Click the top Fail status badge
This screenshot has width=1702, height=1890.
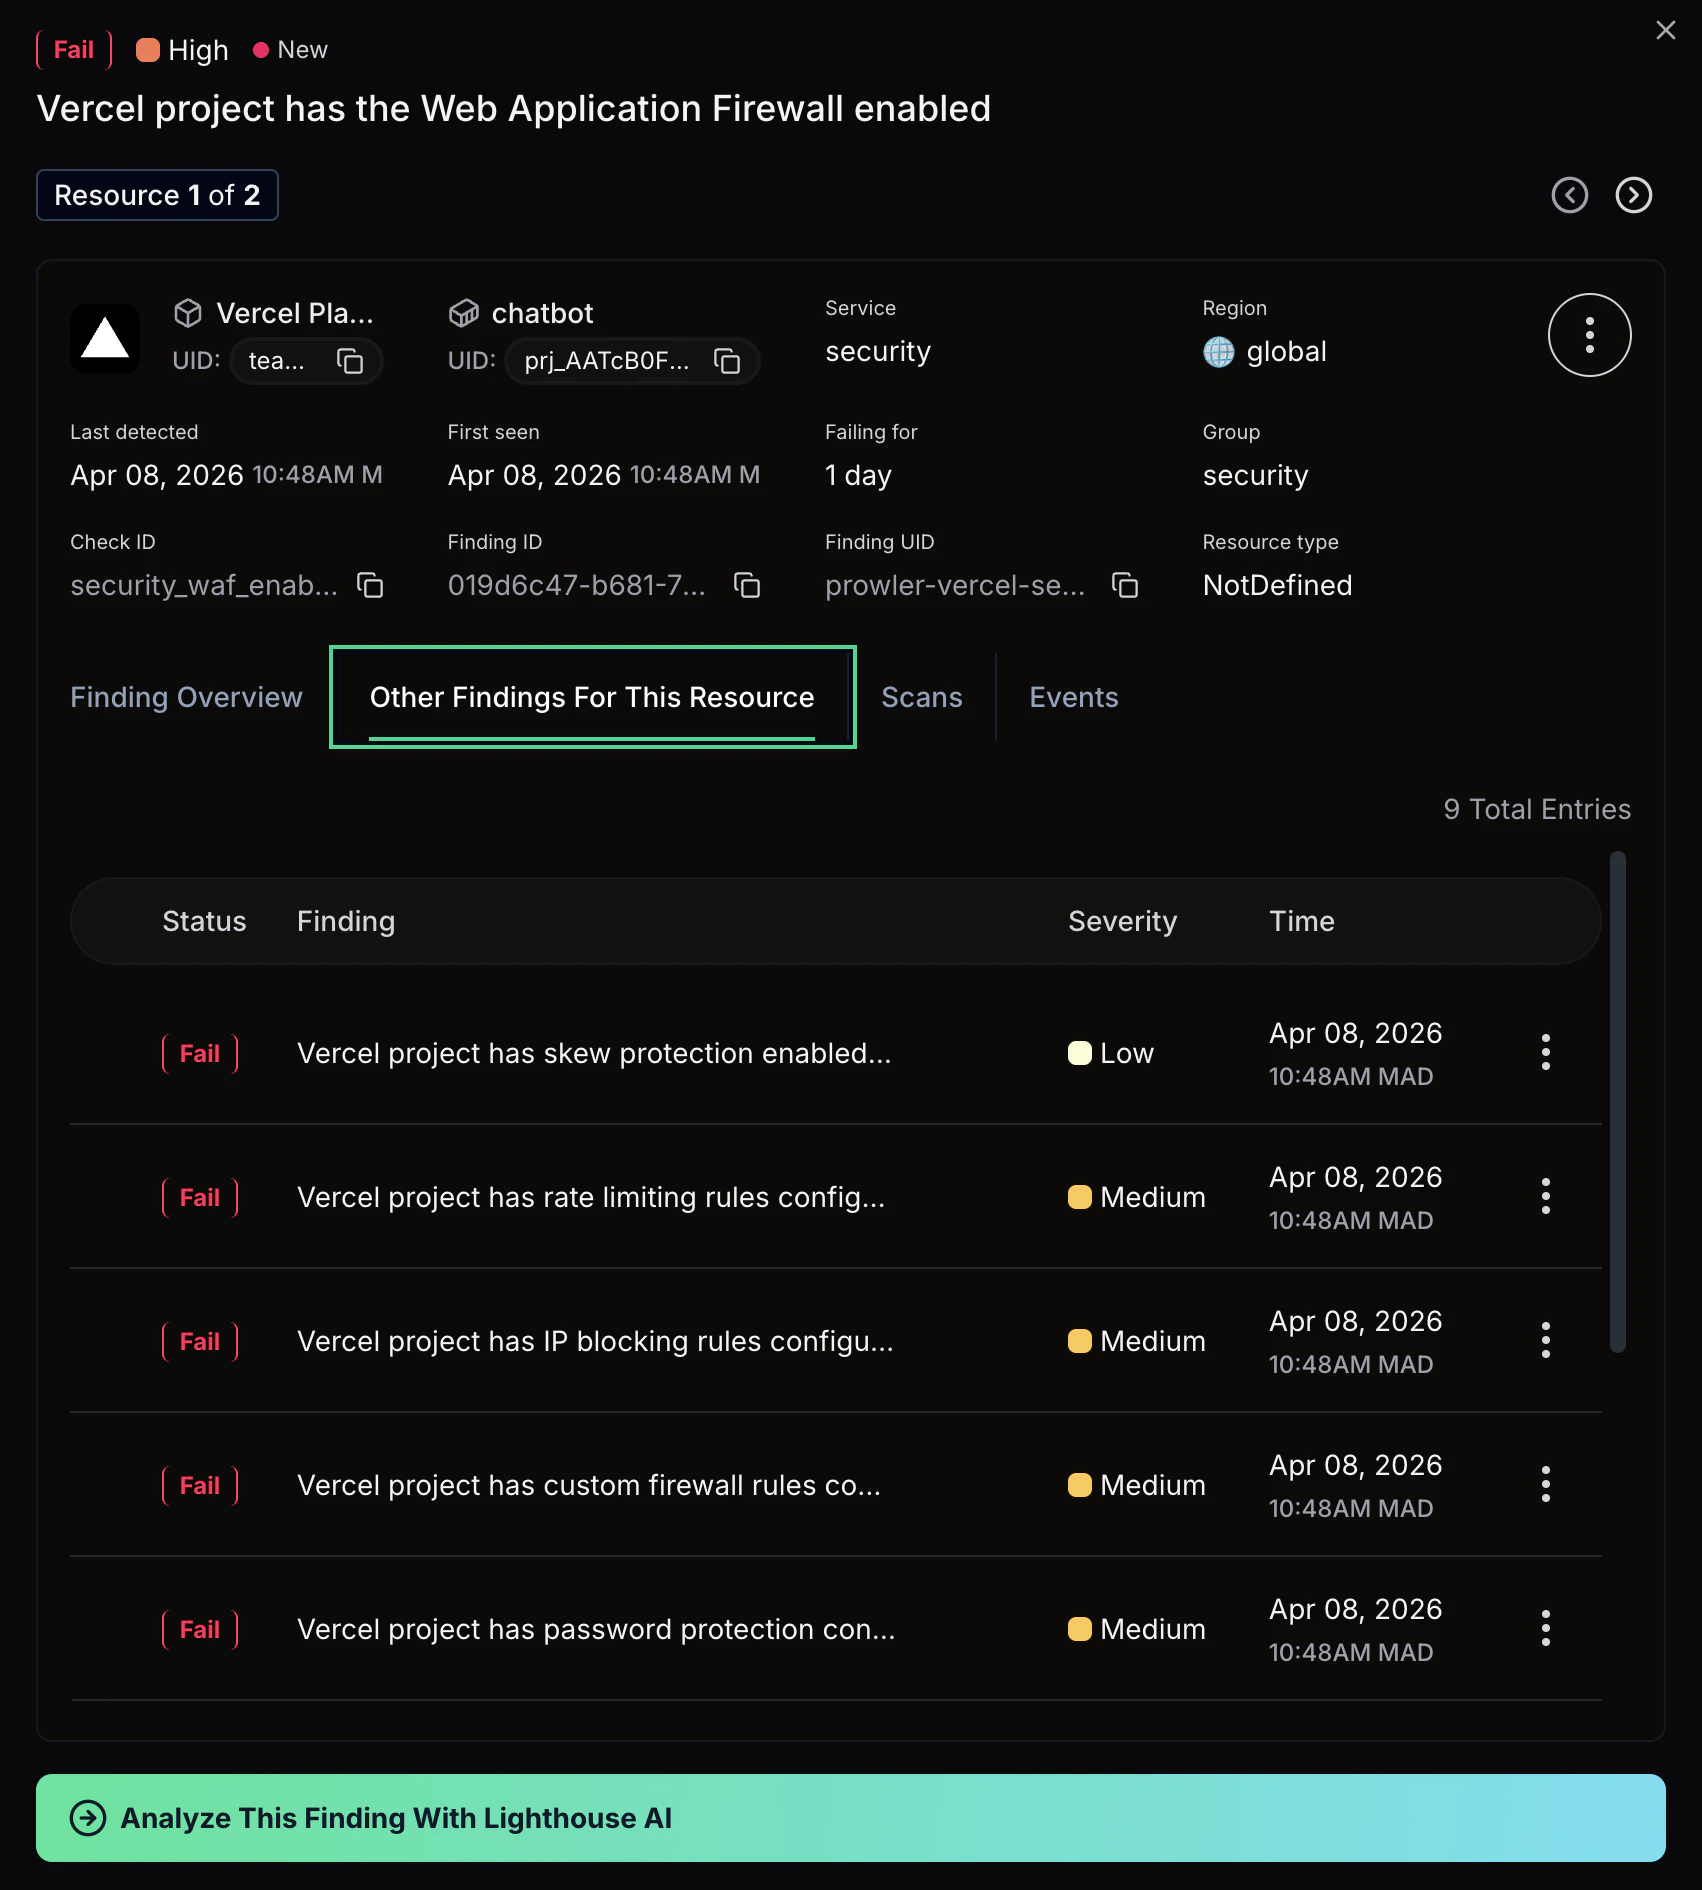74,50
